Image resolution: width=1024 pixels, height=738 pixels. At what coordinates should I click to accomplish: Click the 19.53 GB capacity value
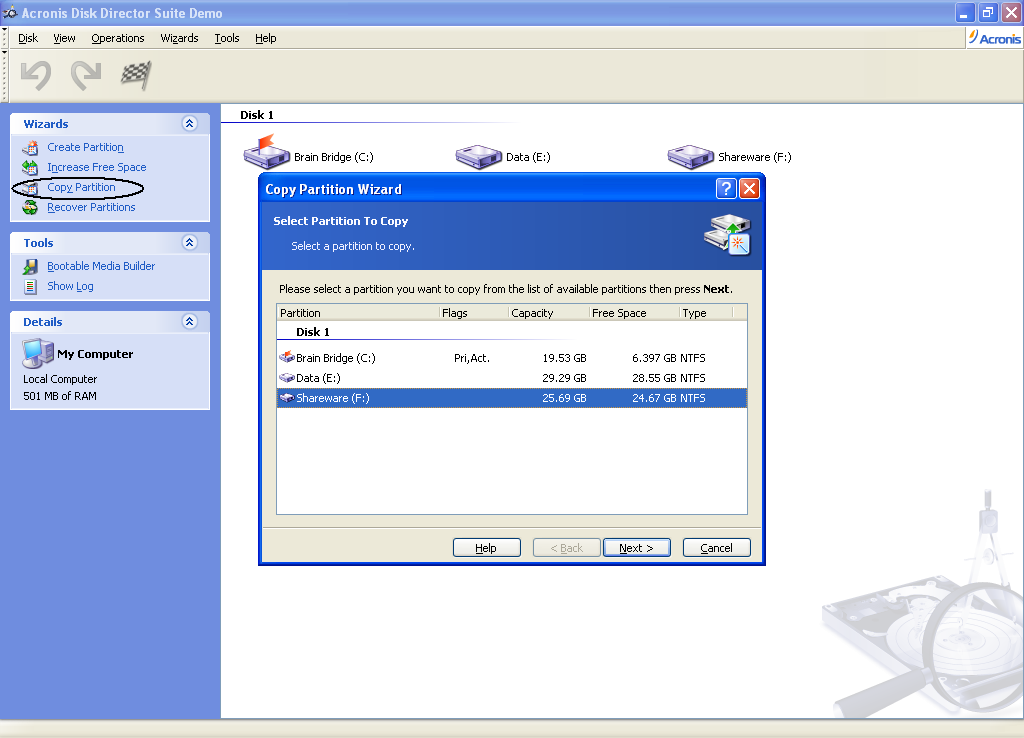(x=564, y=358)
